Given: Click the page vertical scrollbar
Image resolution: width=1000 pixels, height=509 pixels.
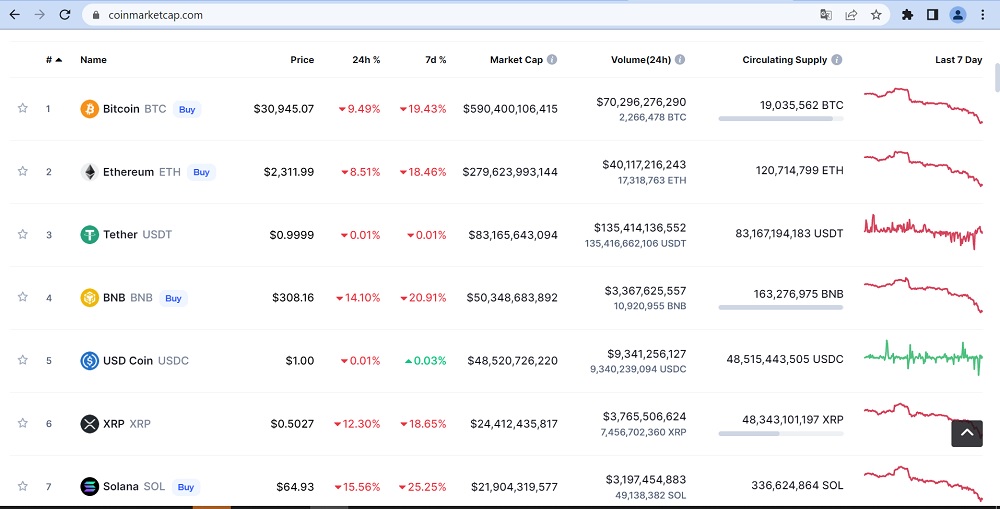Looking at the screenshot, I should [x=997, y=76].
